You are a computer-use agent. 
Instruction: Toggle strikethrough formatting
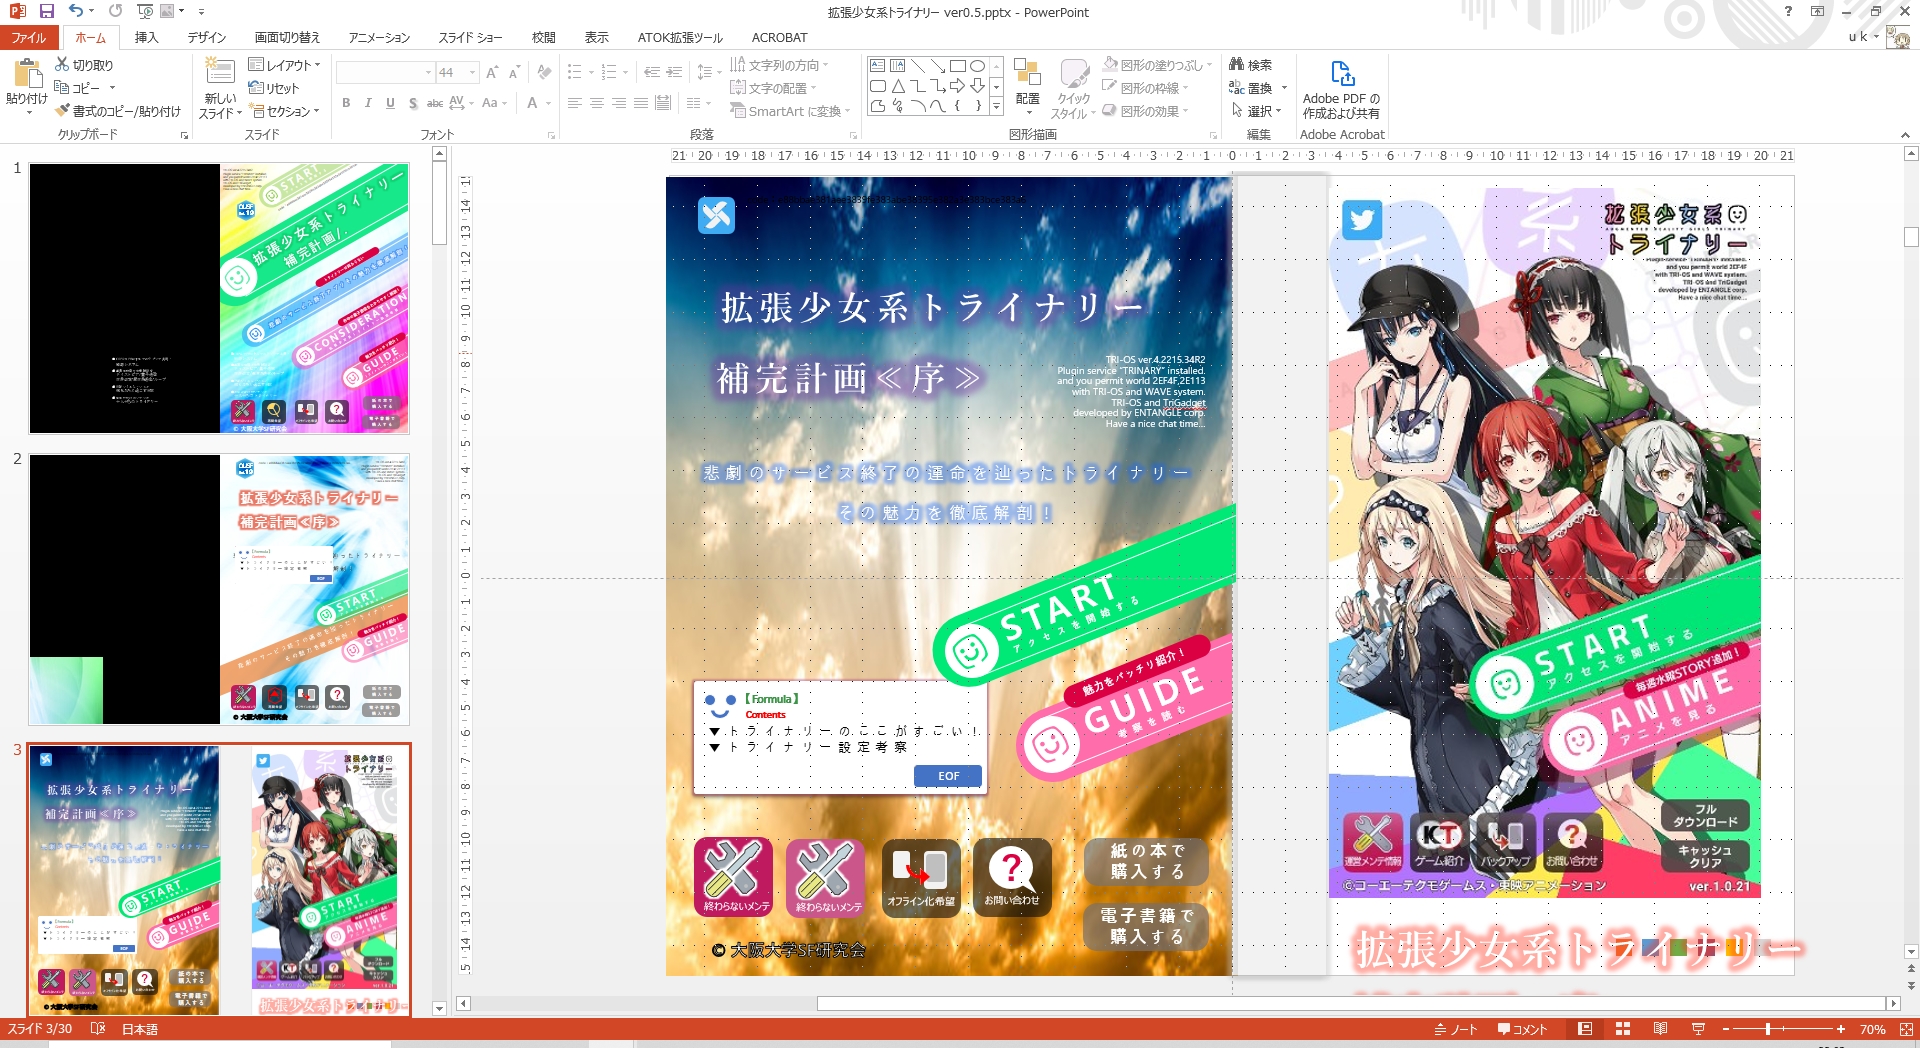click(435, 103)
